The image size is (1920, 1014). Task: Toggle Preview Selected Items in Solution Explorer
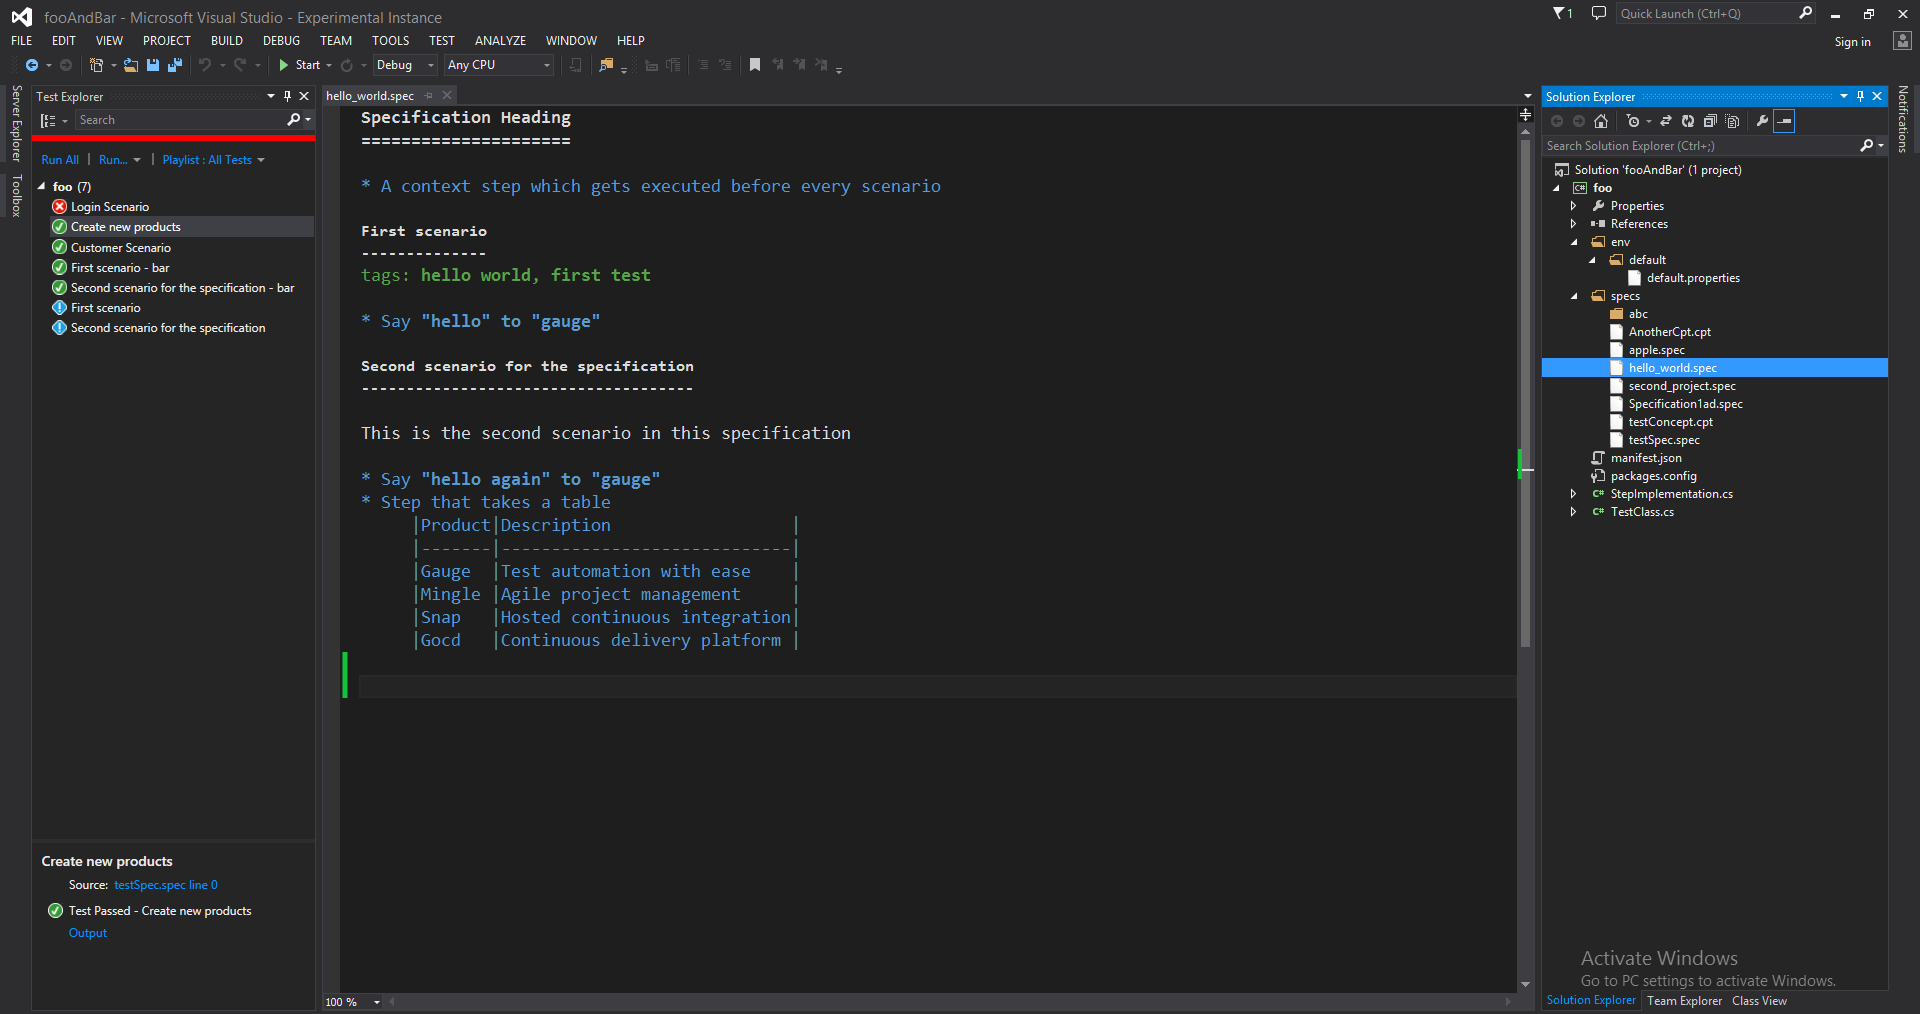pos(1785,121)
